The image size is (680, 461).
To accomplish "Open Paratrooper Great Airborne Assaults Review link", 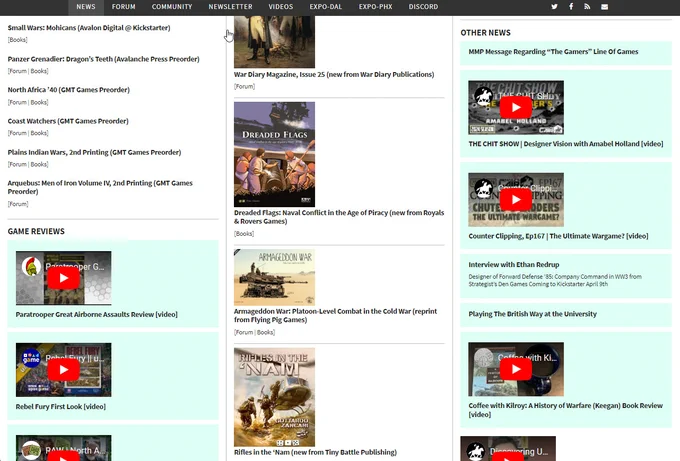I will coord(97,314).
